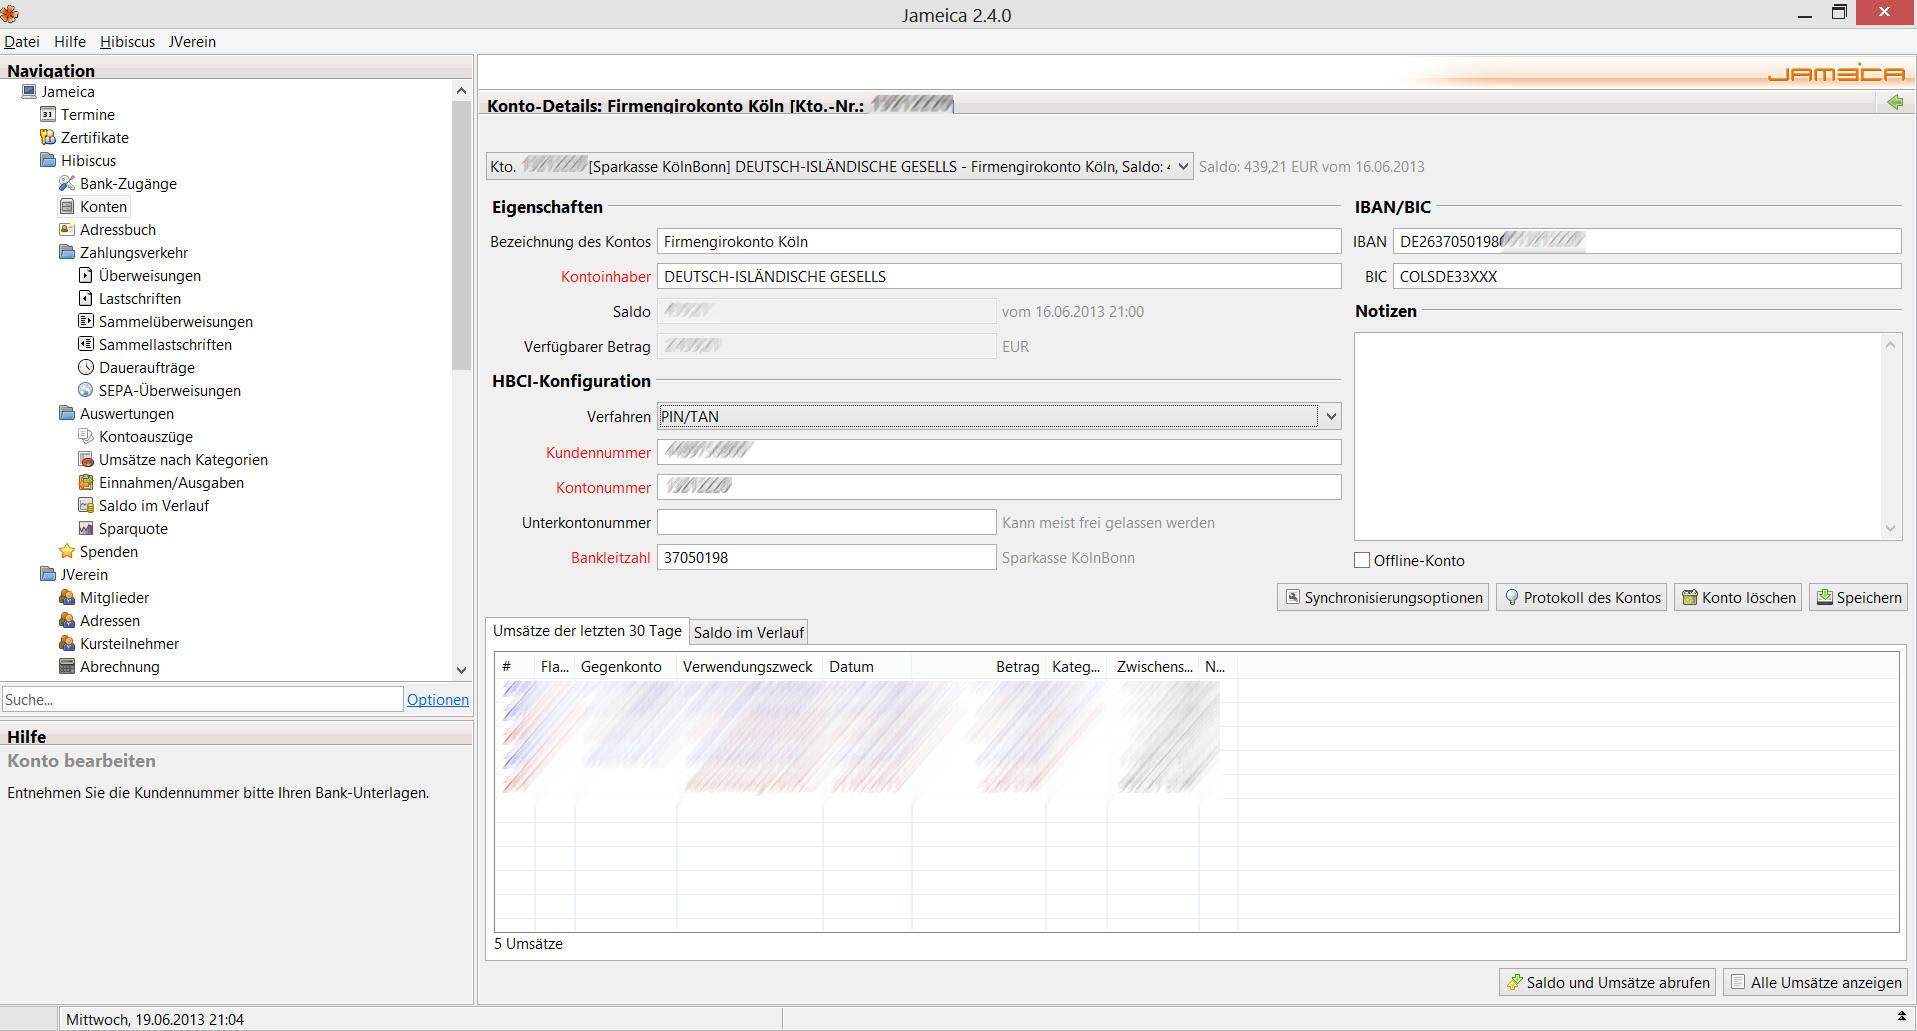Open Sammelüberweisungen icon
This screenshot has width=1917, height=1031.
tap(86, 321)
